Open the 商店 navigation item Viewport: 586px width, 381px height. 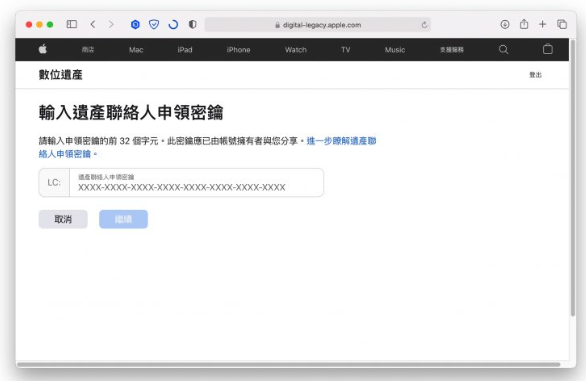88,49
